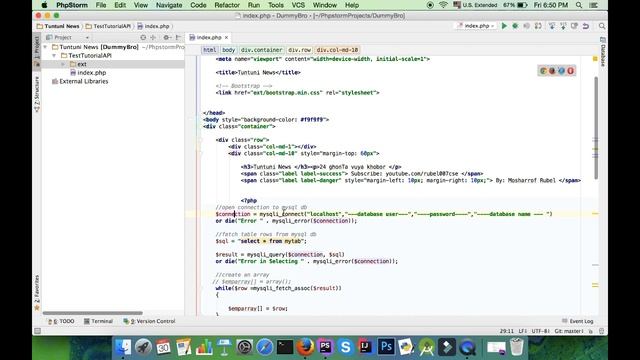Open Terminal app from the Dock
Viewport: 640px width, 360px height.
pos(284,347)
